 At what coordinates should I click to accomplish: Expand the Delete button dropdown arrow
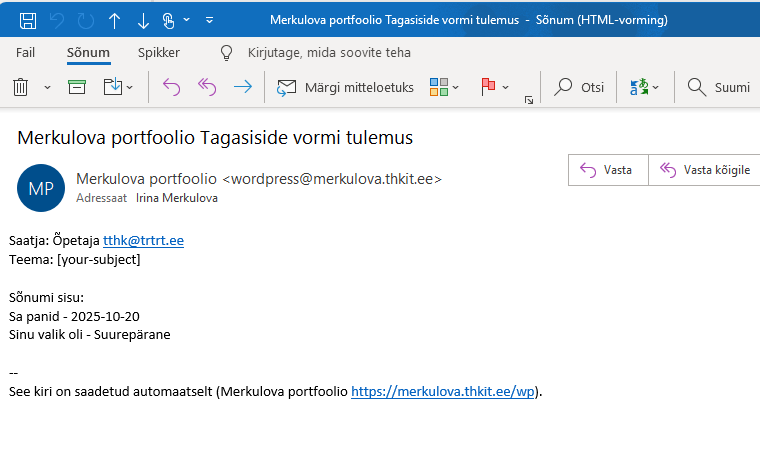[x=47, y=88]
